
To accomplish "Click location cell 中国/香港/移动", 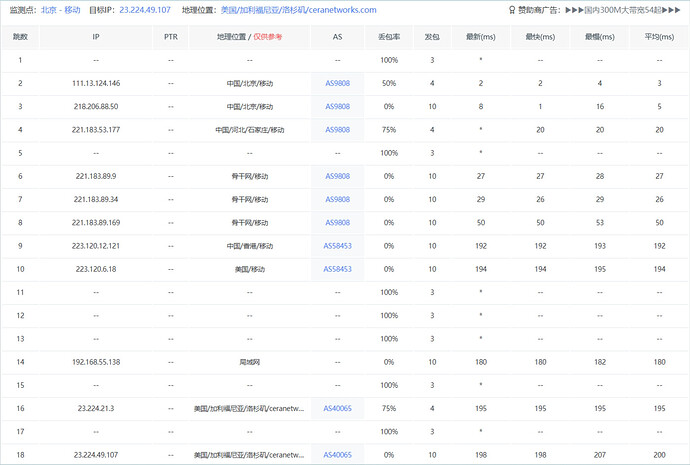I will [250, 246].
